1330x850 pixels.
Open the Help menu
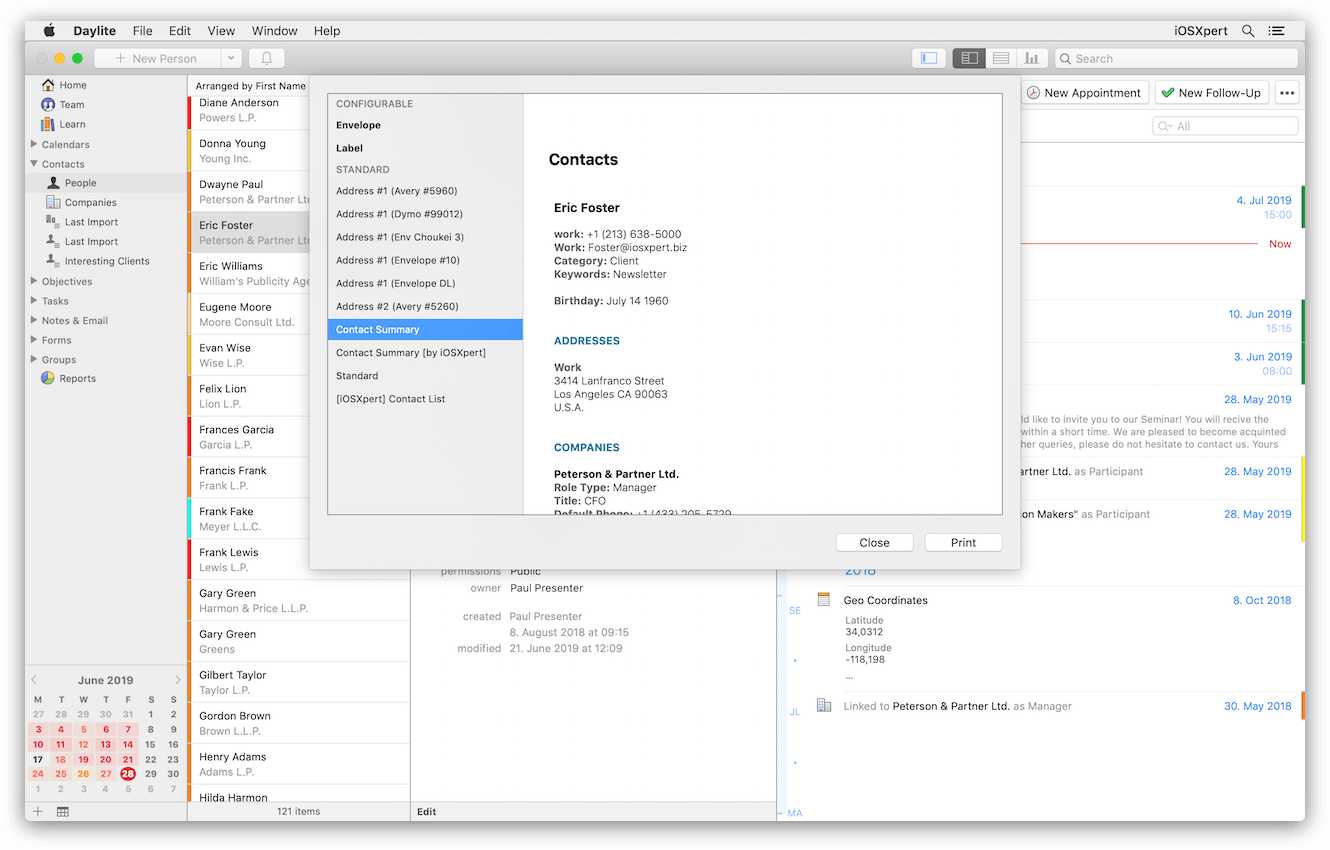[327, 31]
